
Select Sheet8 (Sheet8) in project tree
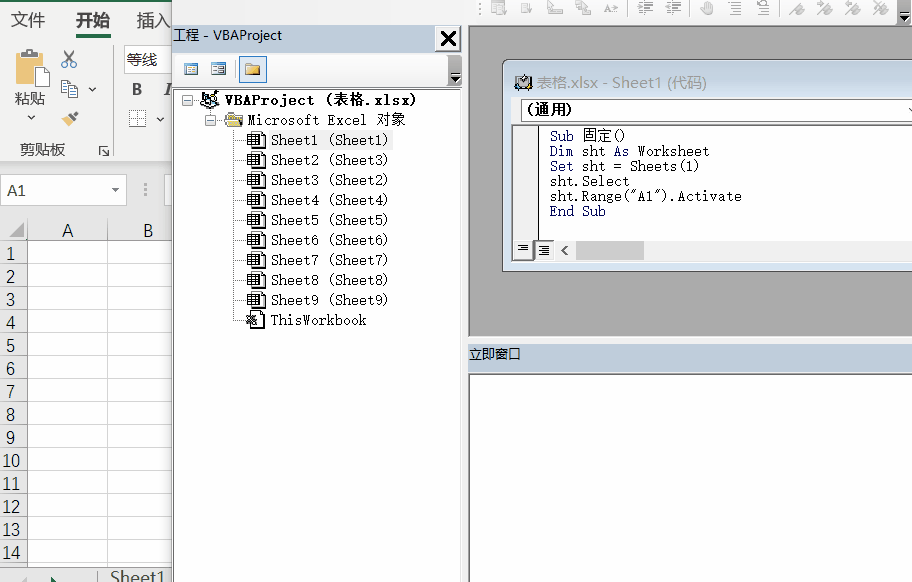[329, 280]
